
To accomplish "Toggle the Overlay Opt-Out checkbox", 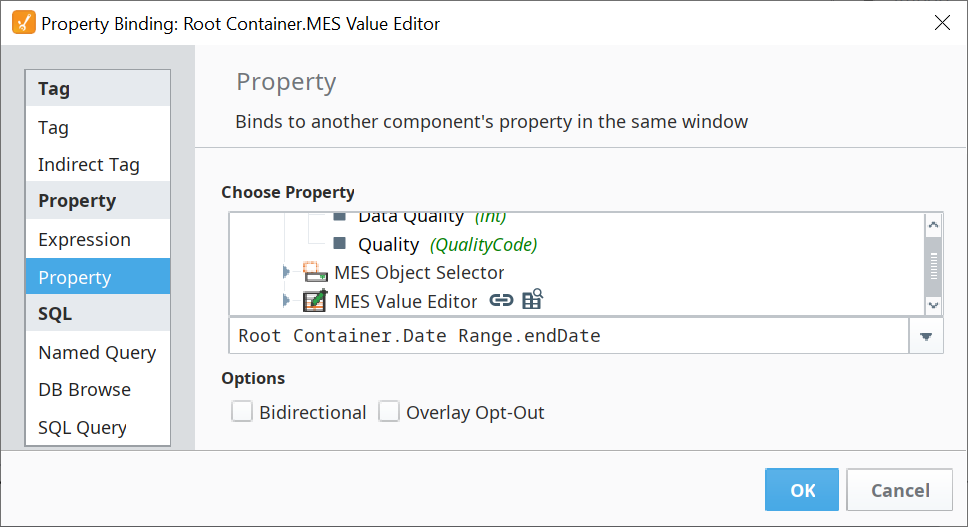I will point(389,412).
